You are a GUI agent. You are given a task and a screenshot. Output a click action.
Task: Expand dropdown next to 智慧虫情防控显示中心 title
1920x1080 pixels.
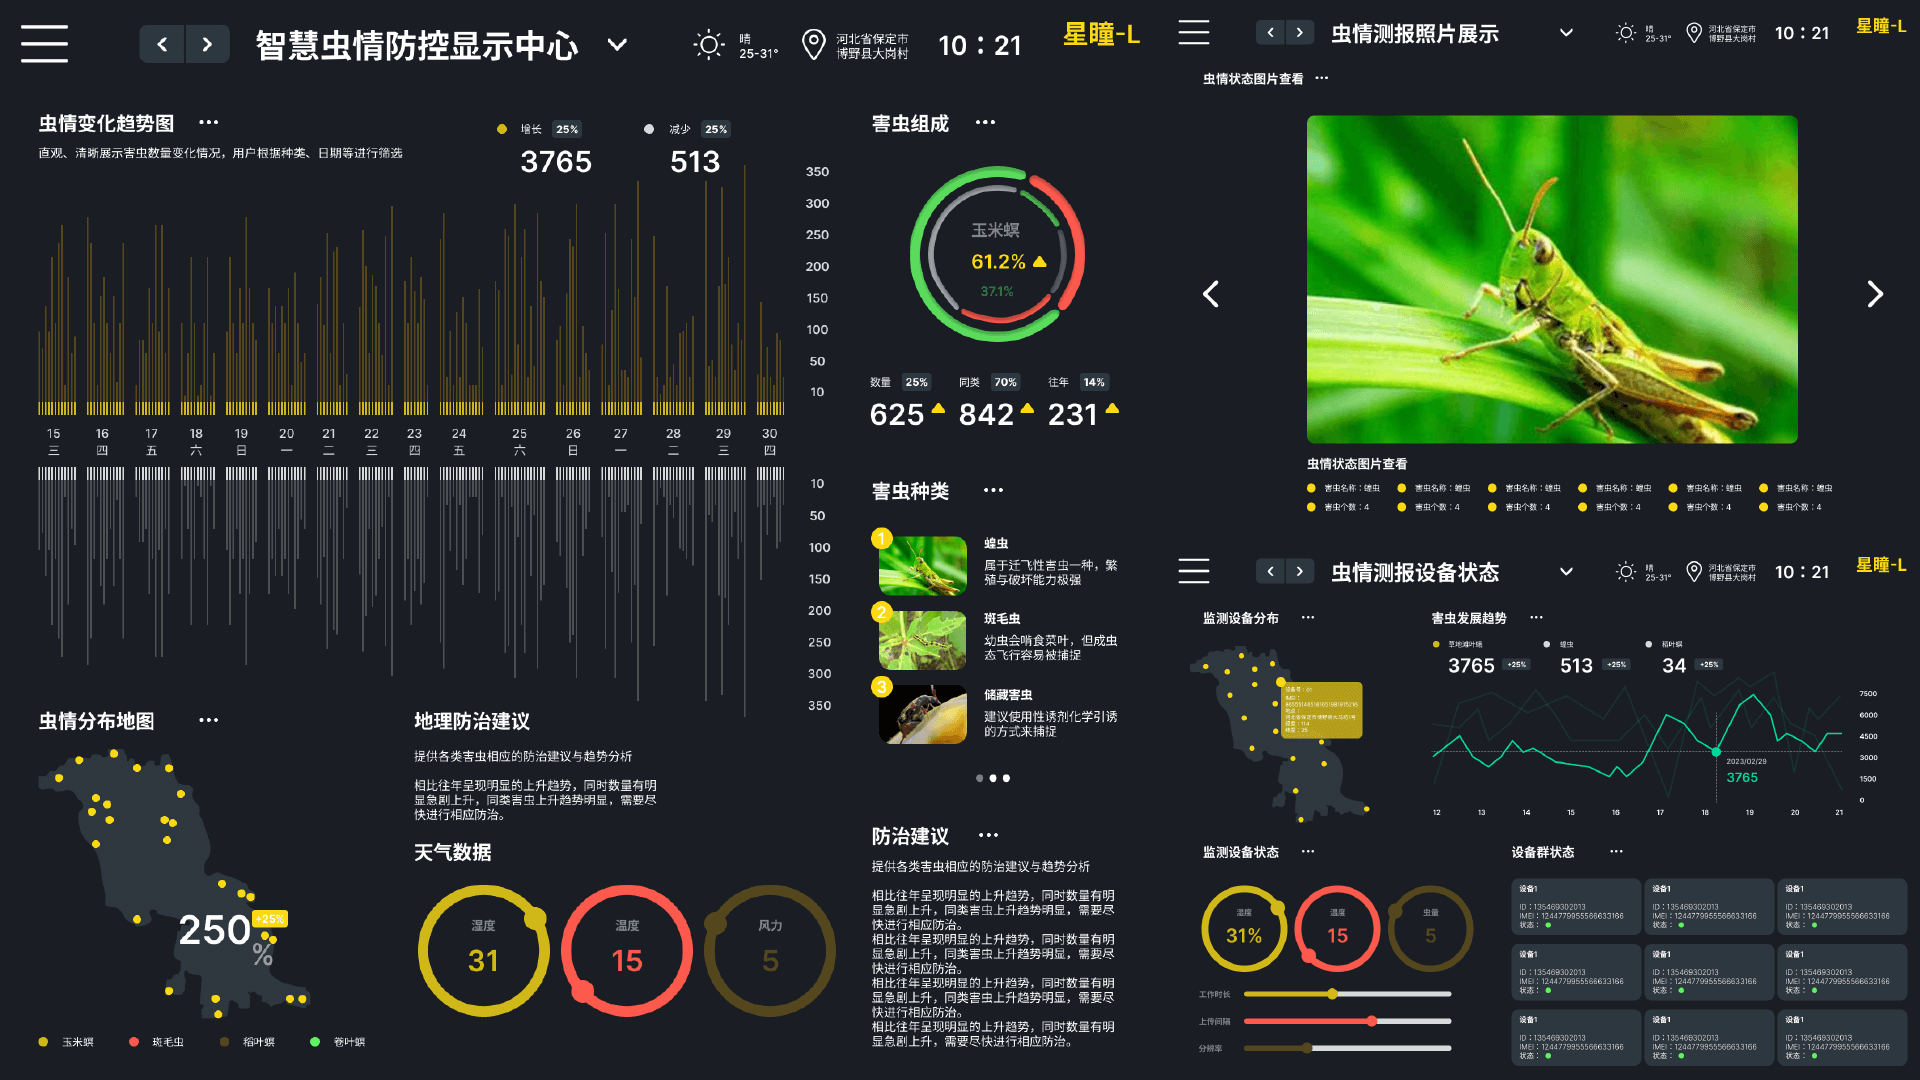[618, 45]
